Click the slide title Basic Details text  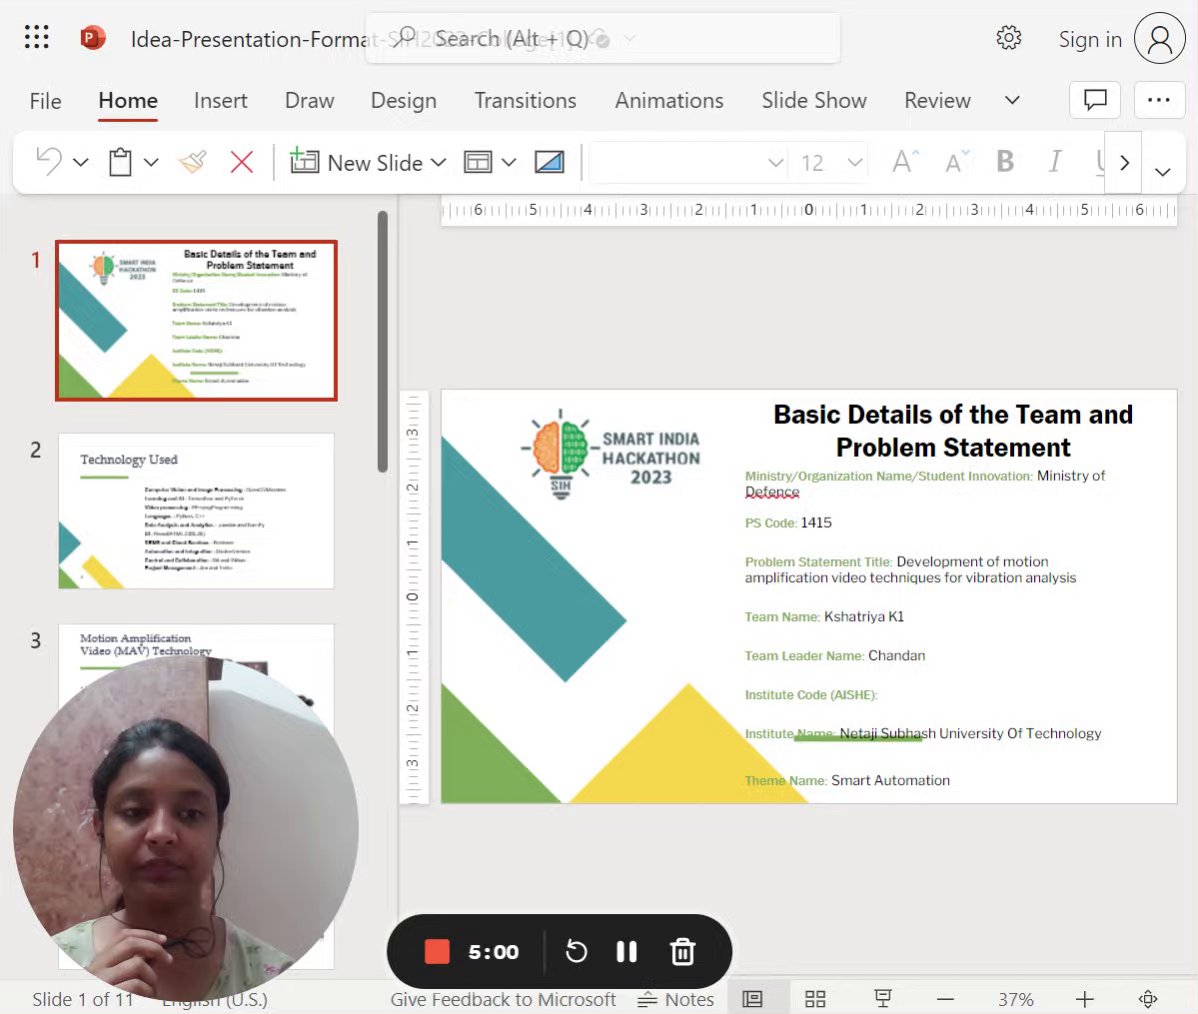pos(953,430)
